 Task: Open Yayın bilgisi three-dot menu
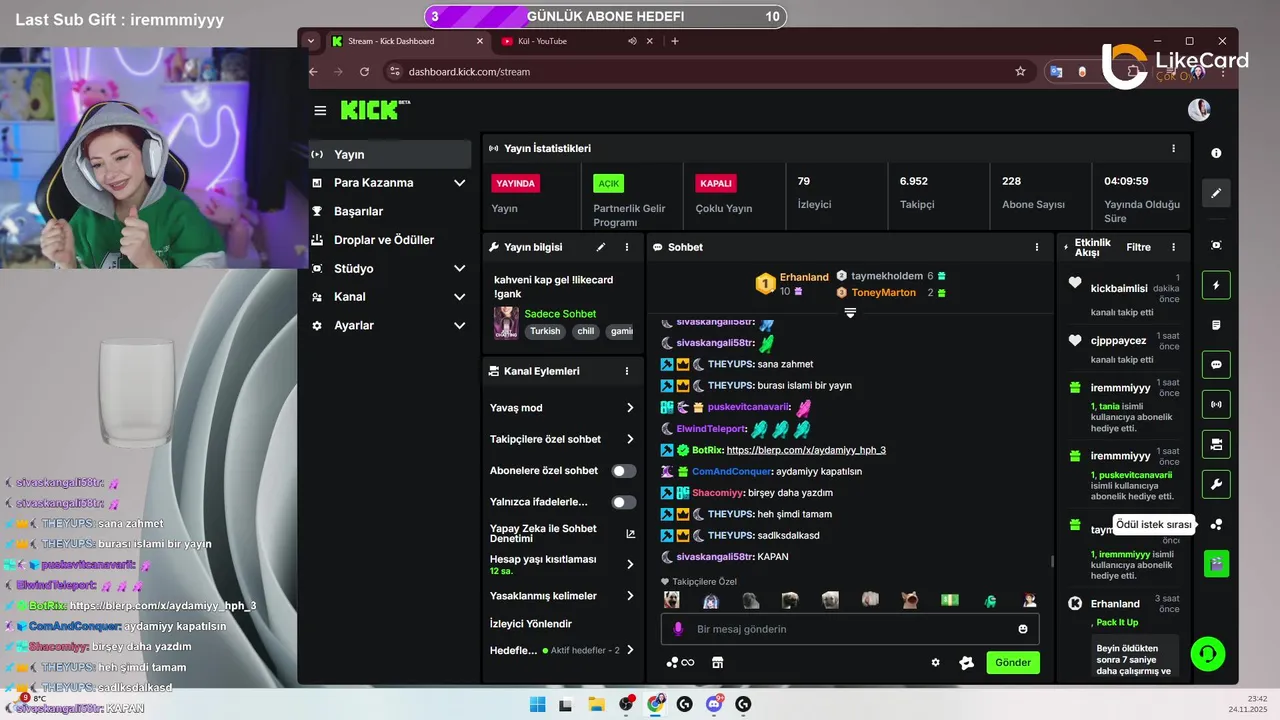(627, 247)
